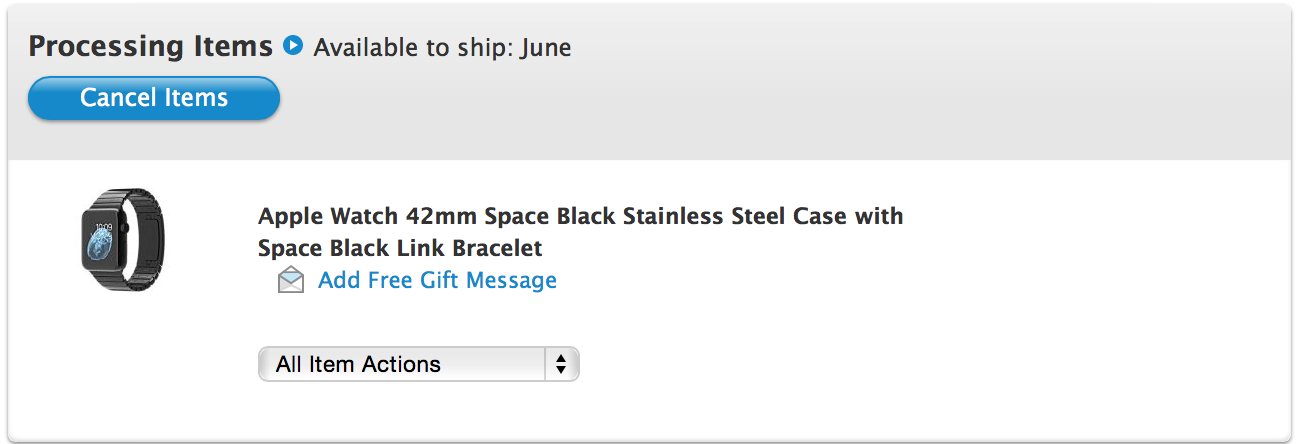Select the Processing Items heading

coord(150,46)
